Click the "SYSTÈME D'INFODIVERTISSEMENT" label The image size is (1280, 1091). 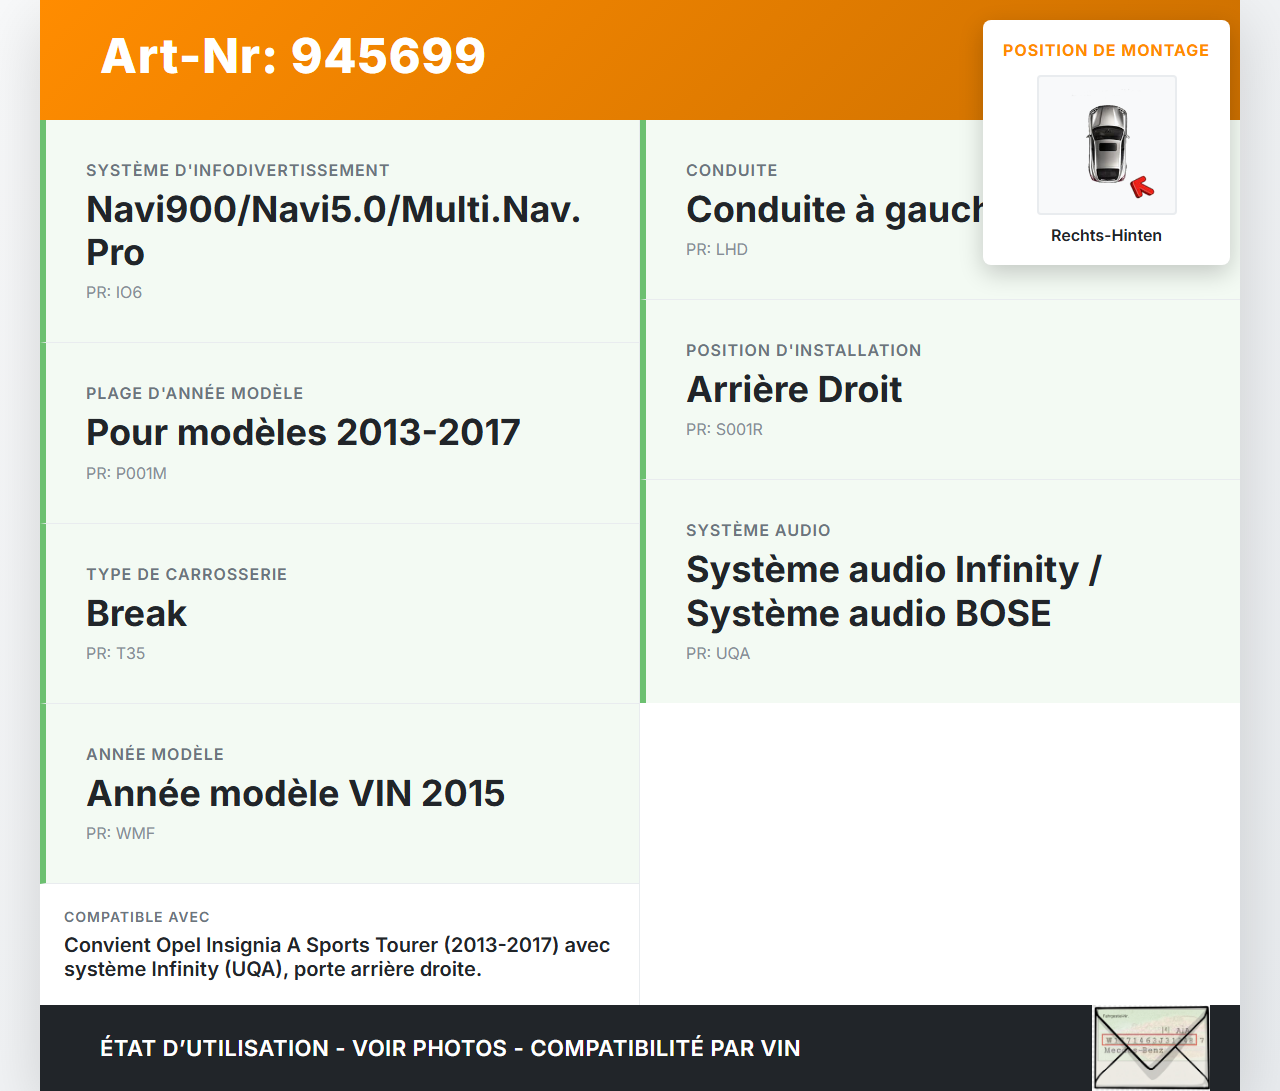click(x=238, y=170)
